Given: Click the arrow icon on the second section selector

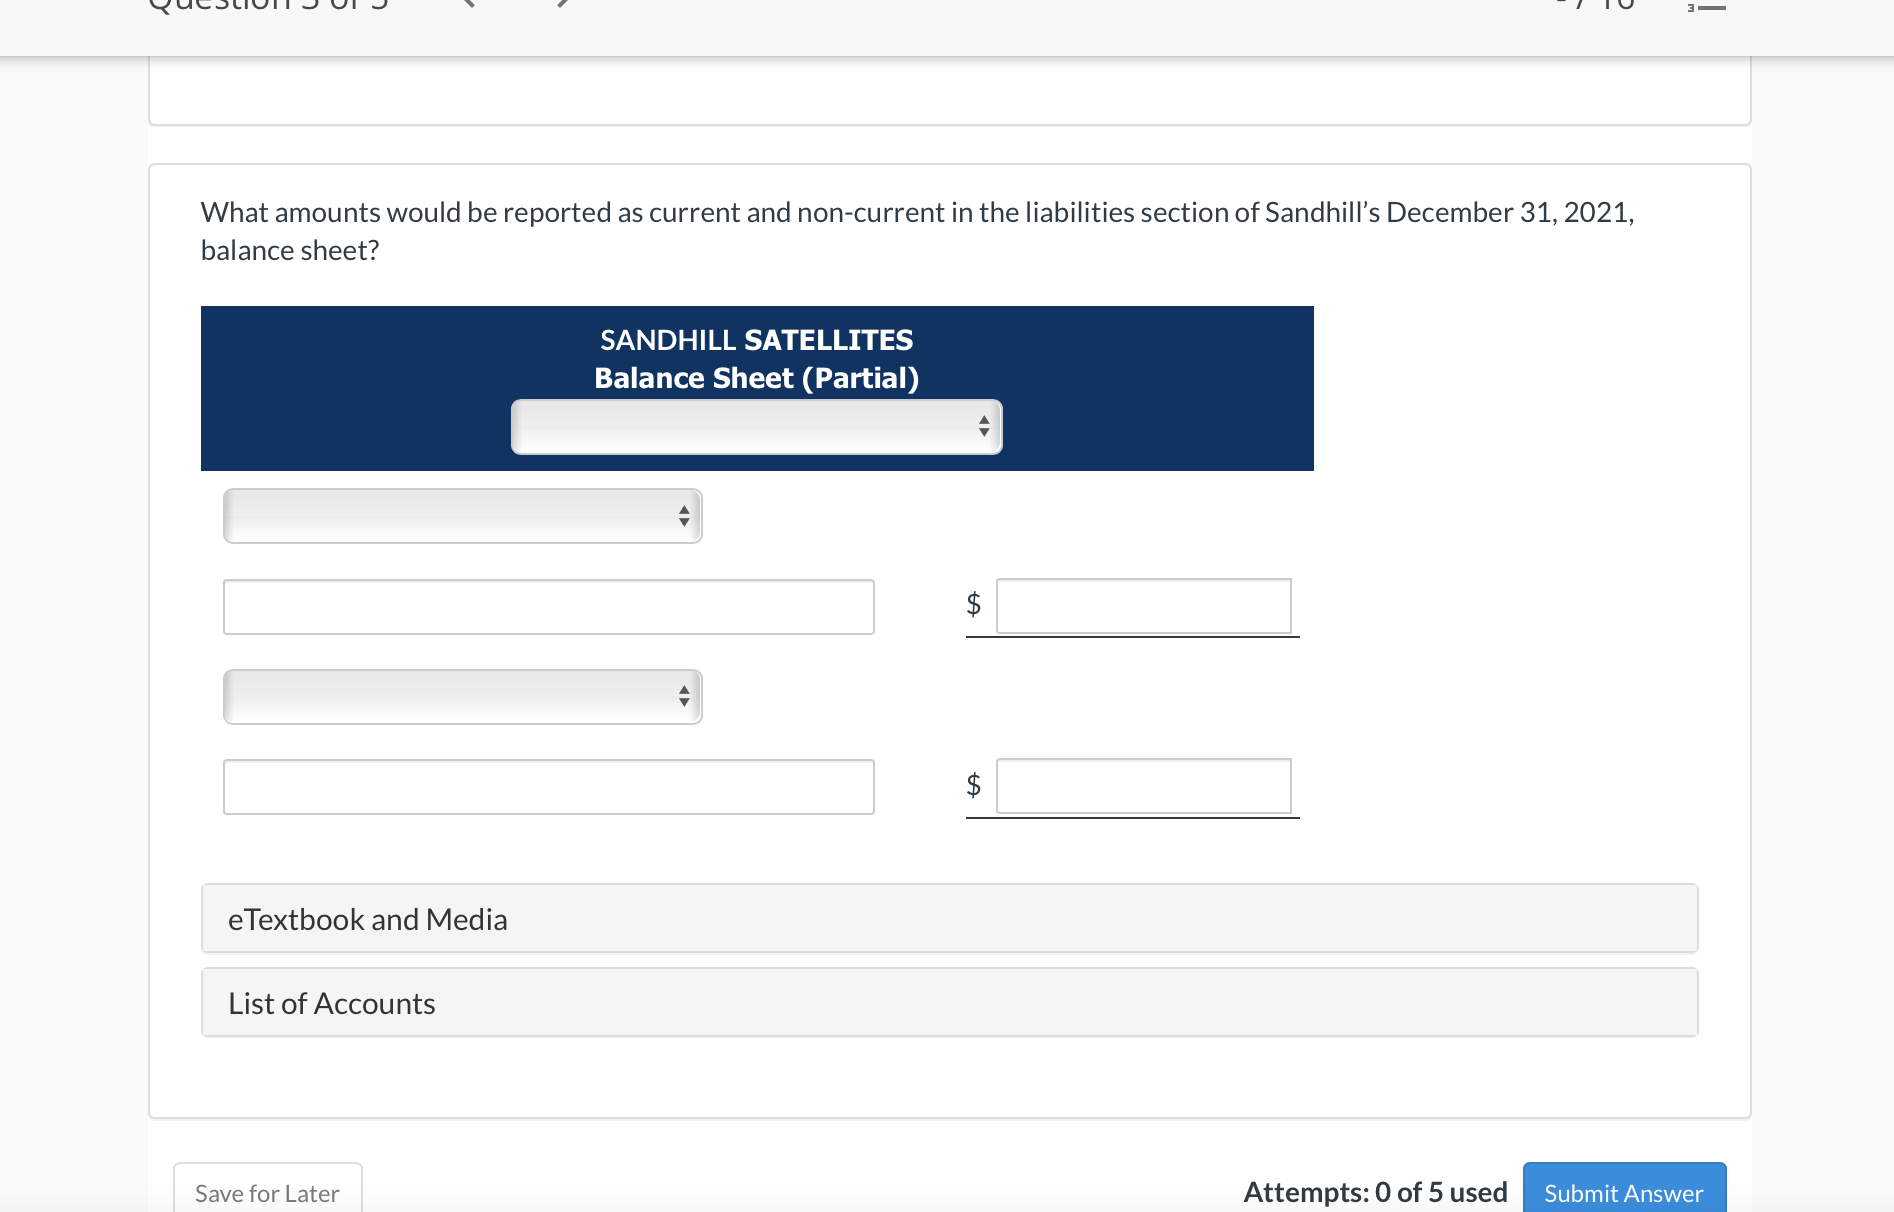Looking at the screenshot, I should click(683, 696).
